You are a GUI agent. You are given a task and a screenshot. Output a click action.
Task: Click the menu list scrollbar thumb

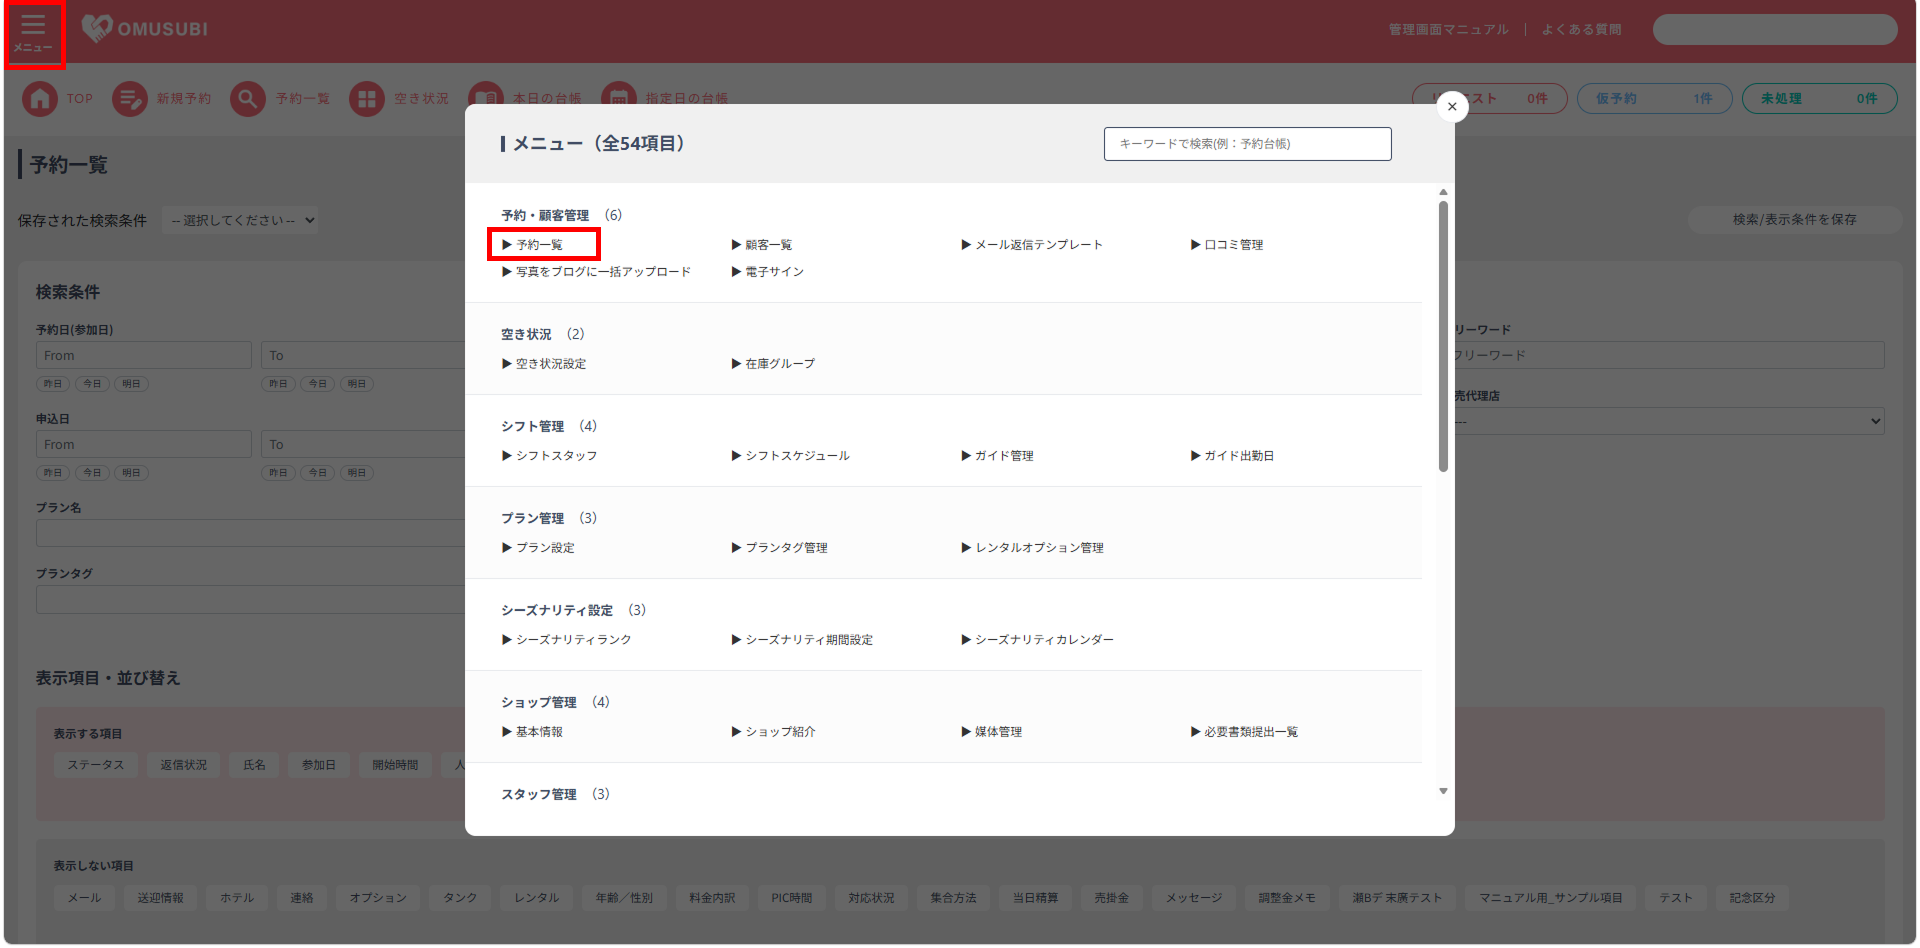pos(1443,336)
